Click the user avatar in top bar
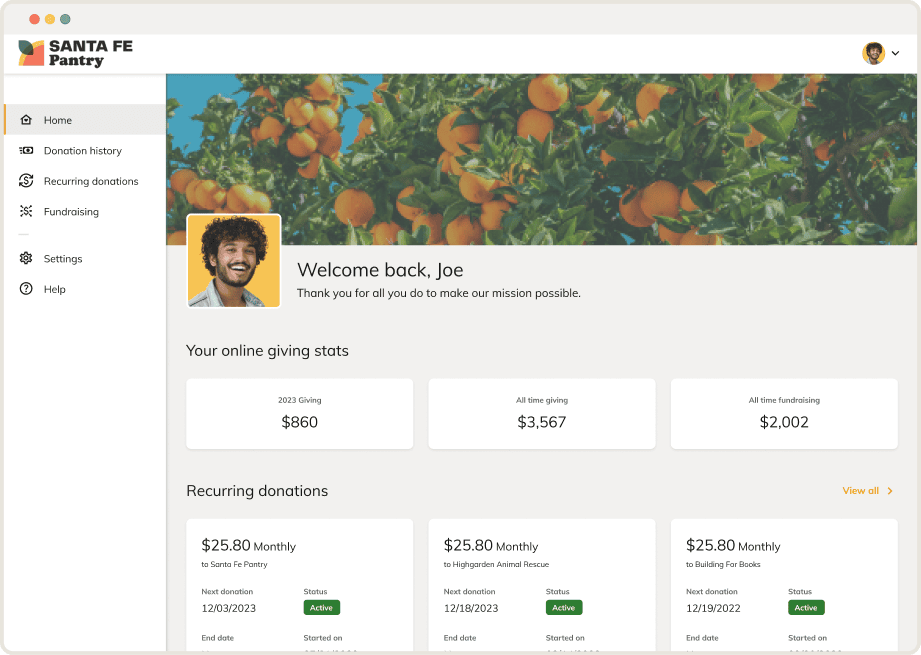This screenshot has width=921, height=655. (873, 53)
